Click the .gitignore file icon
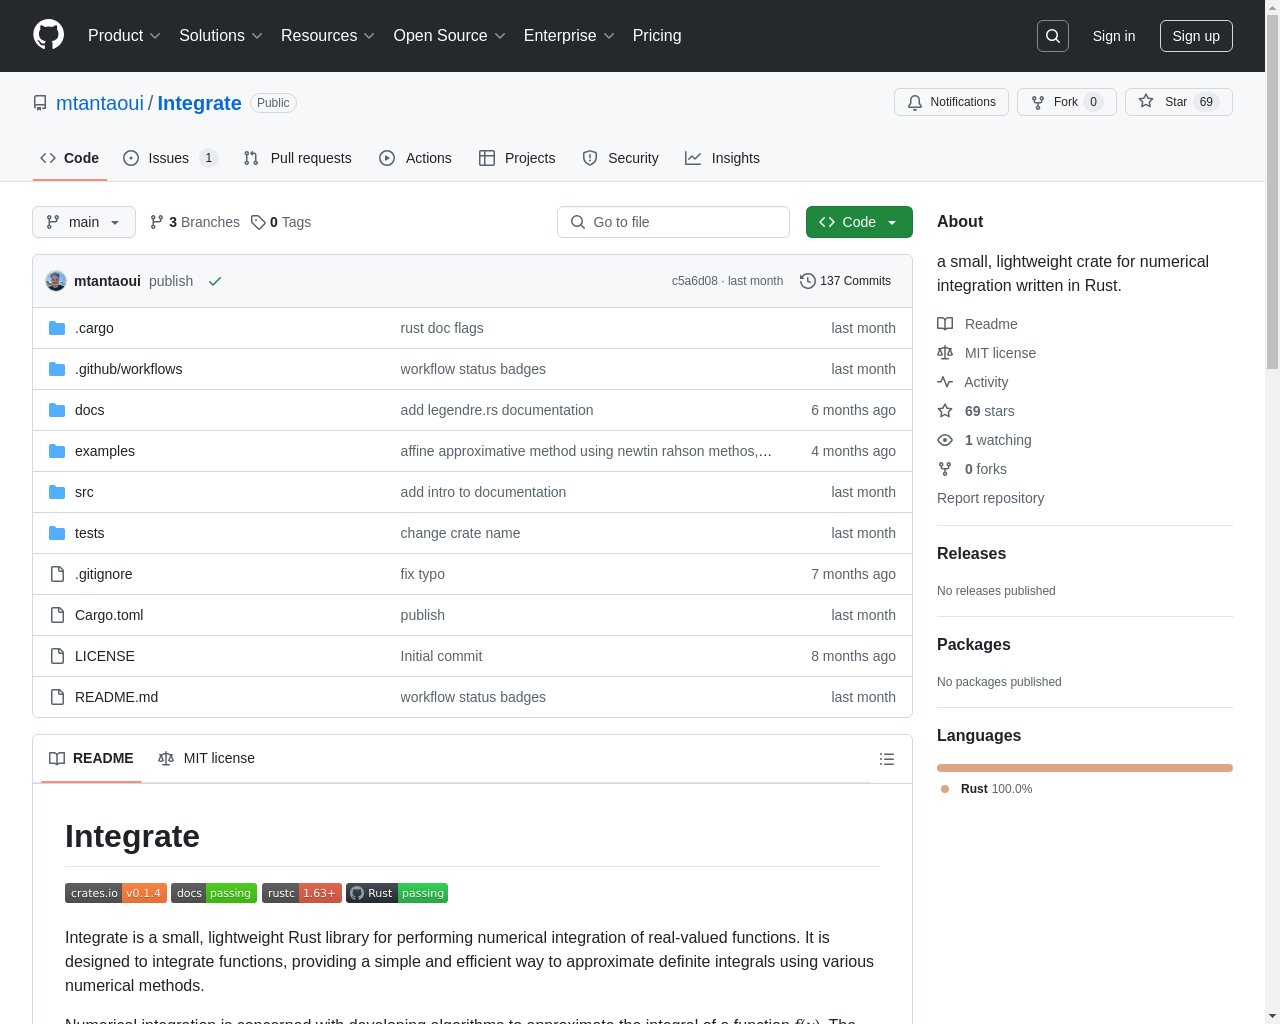 pyautogui.click(x=57, y=574)
